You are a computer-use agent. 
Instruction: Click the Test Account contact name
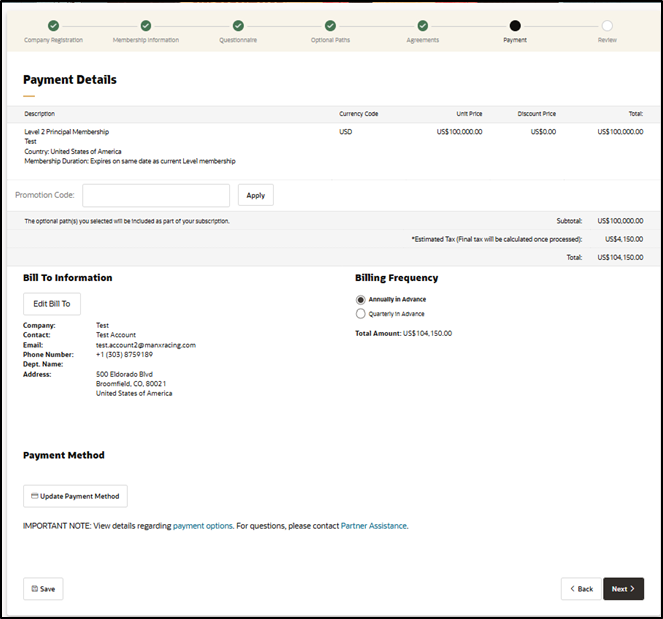tap(116, 335)
